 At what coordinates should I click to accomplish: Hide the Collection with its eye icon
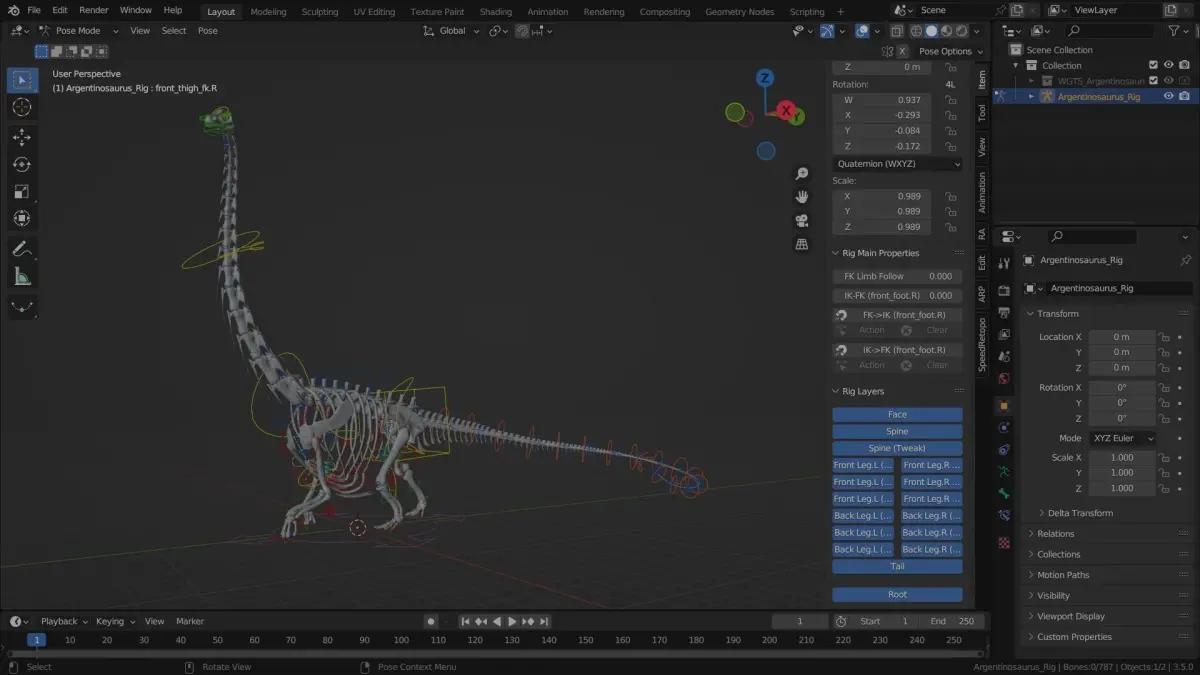(1168, 65)
